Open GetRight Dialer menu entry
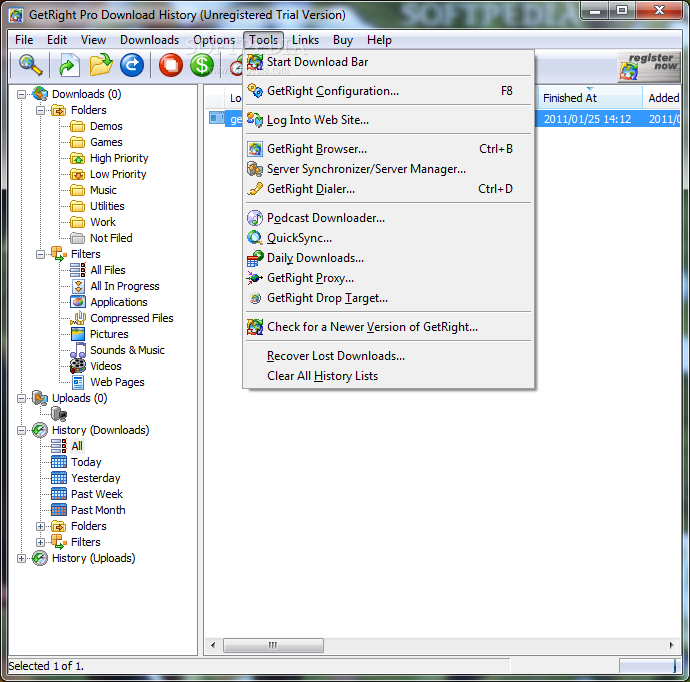 [x=389, y=189]
